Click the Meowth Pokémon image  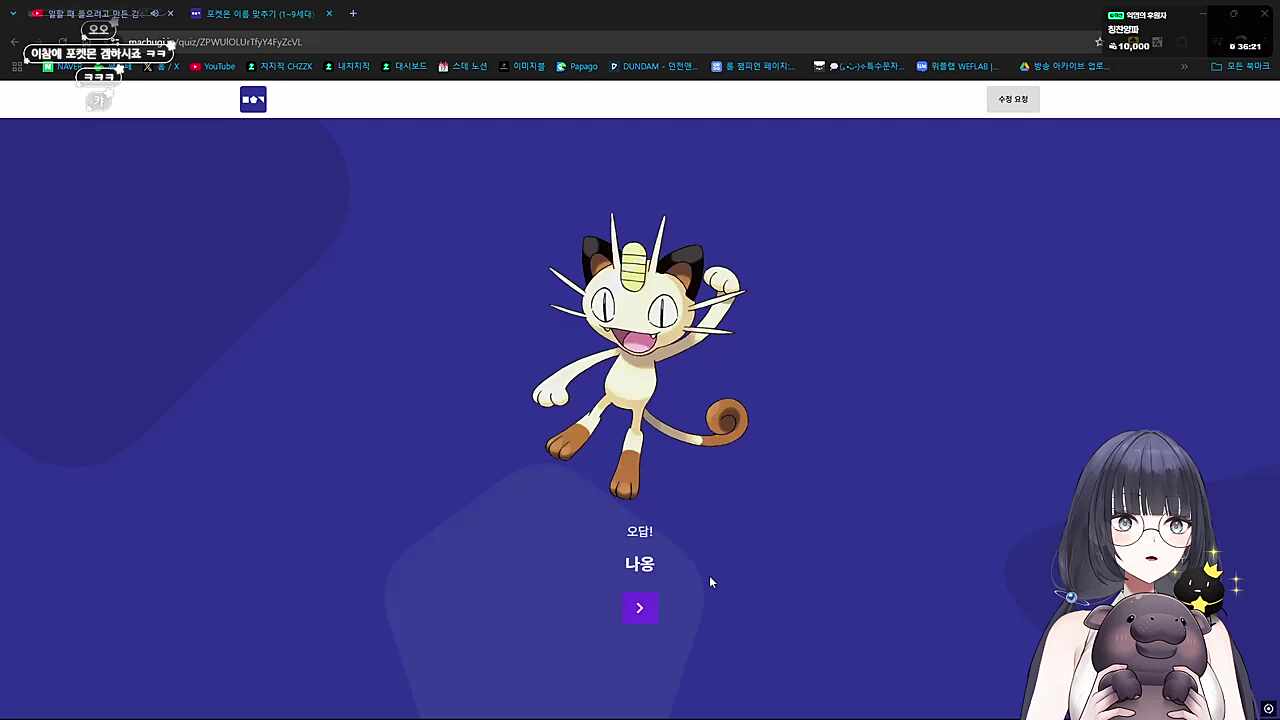tap(640, 356)
